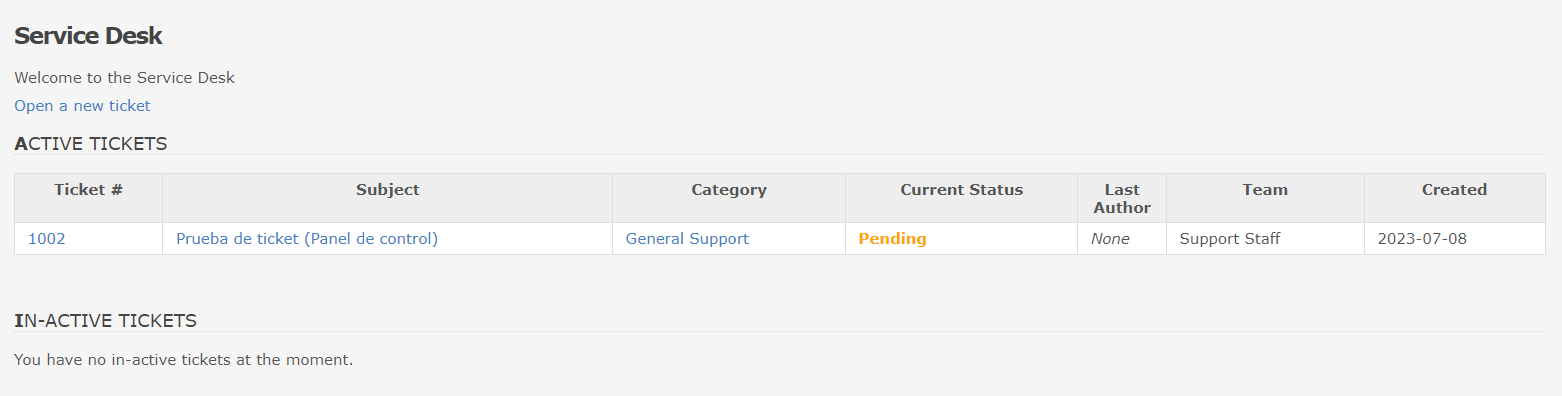Open the 'Prueba de ticket (Panel de control)' subject
This screenshot has height=396, width=1562.
tap(307, 239)
